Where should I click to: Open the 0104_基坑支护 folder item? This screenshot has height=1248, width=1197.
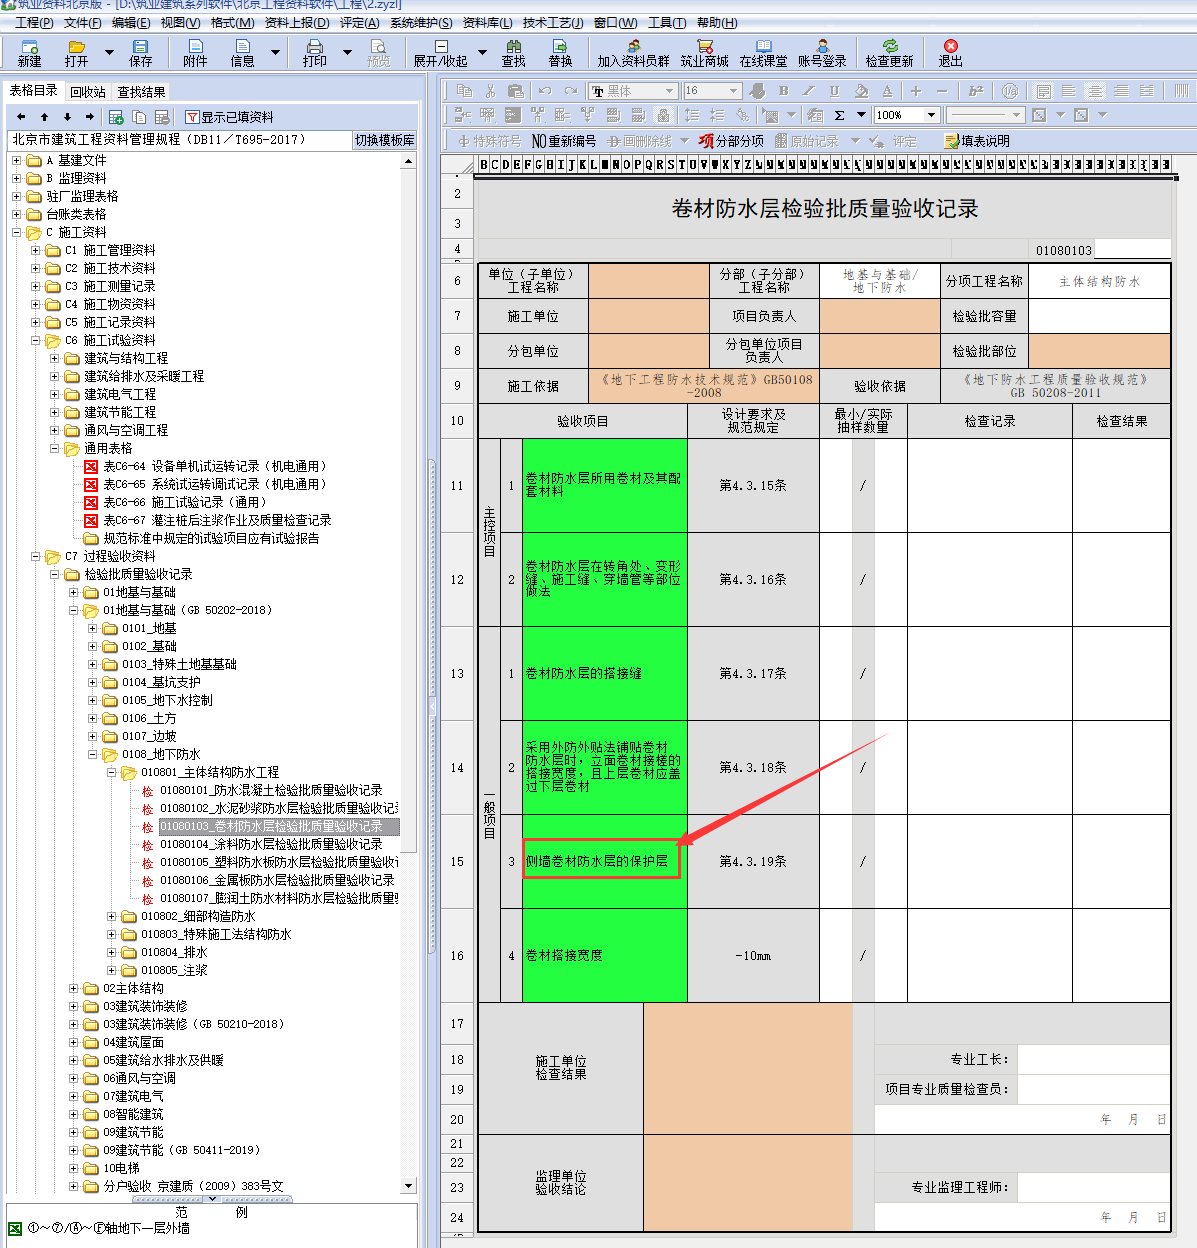point(161,682)
